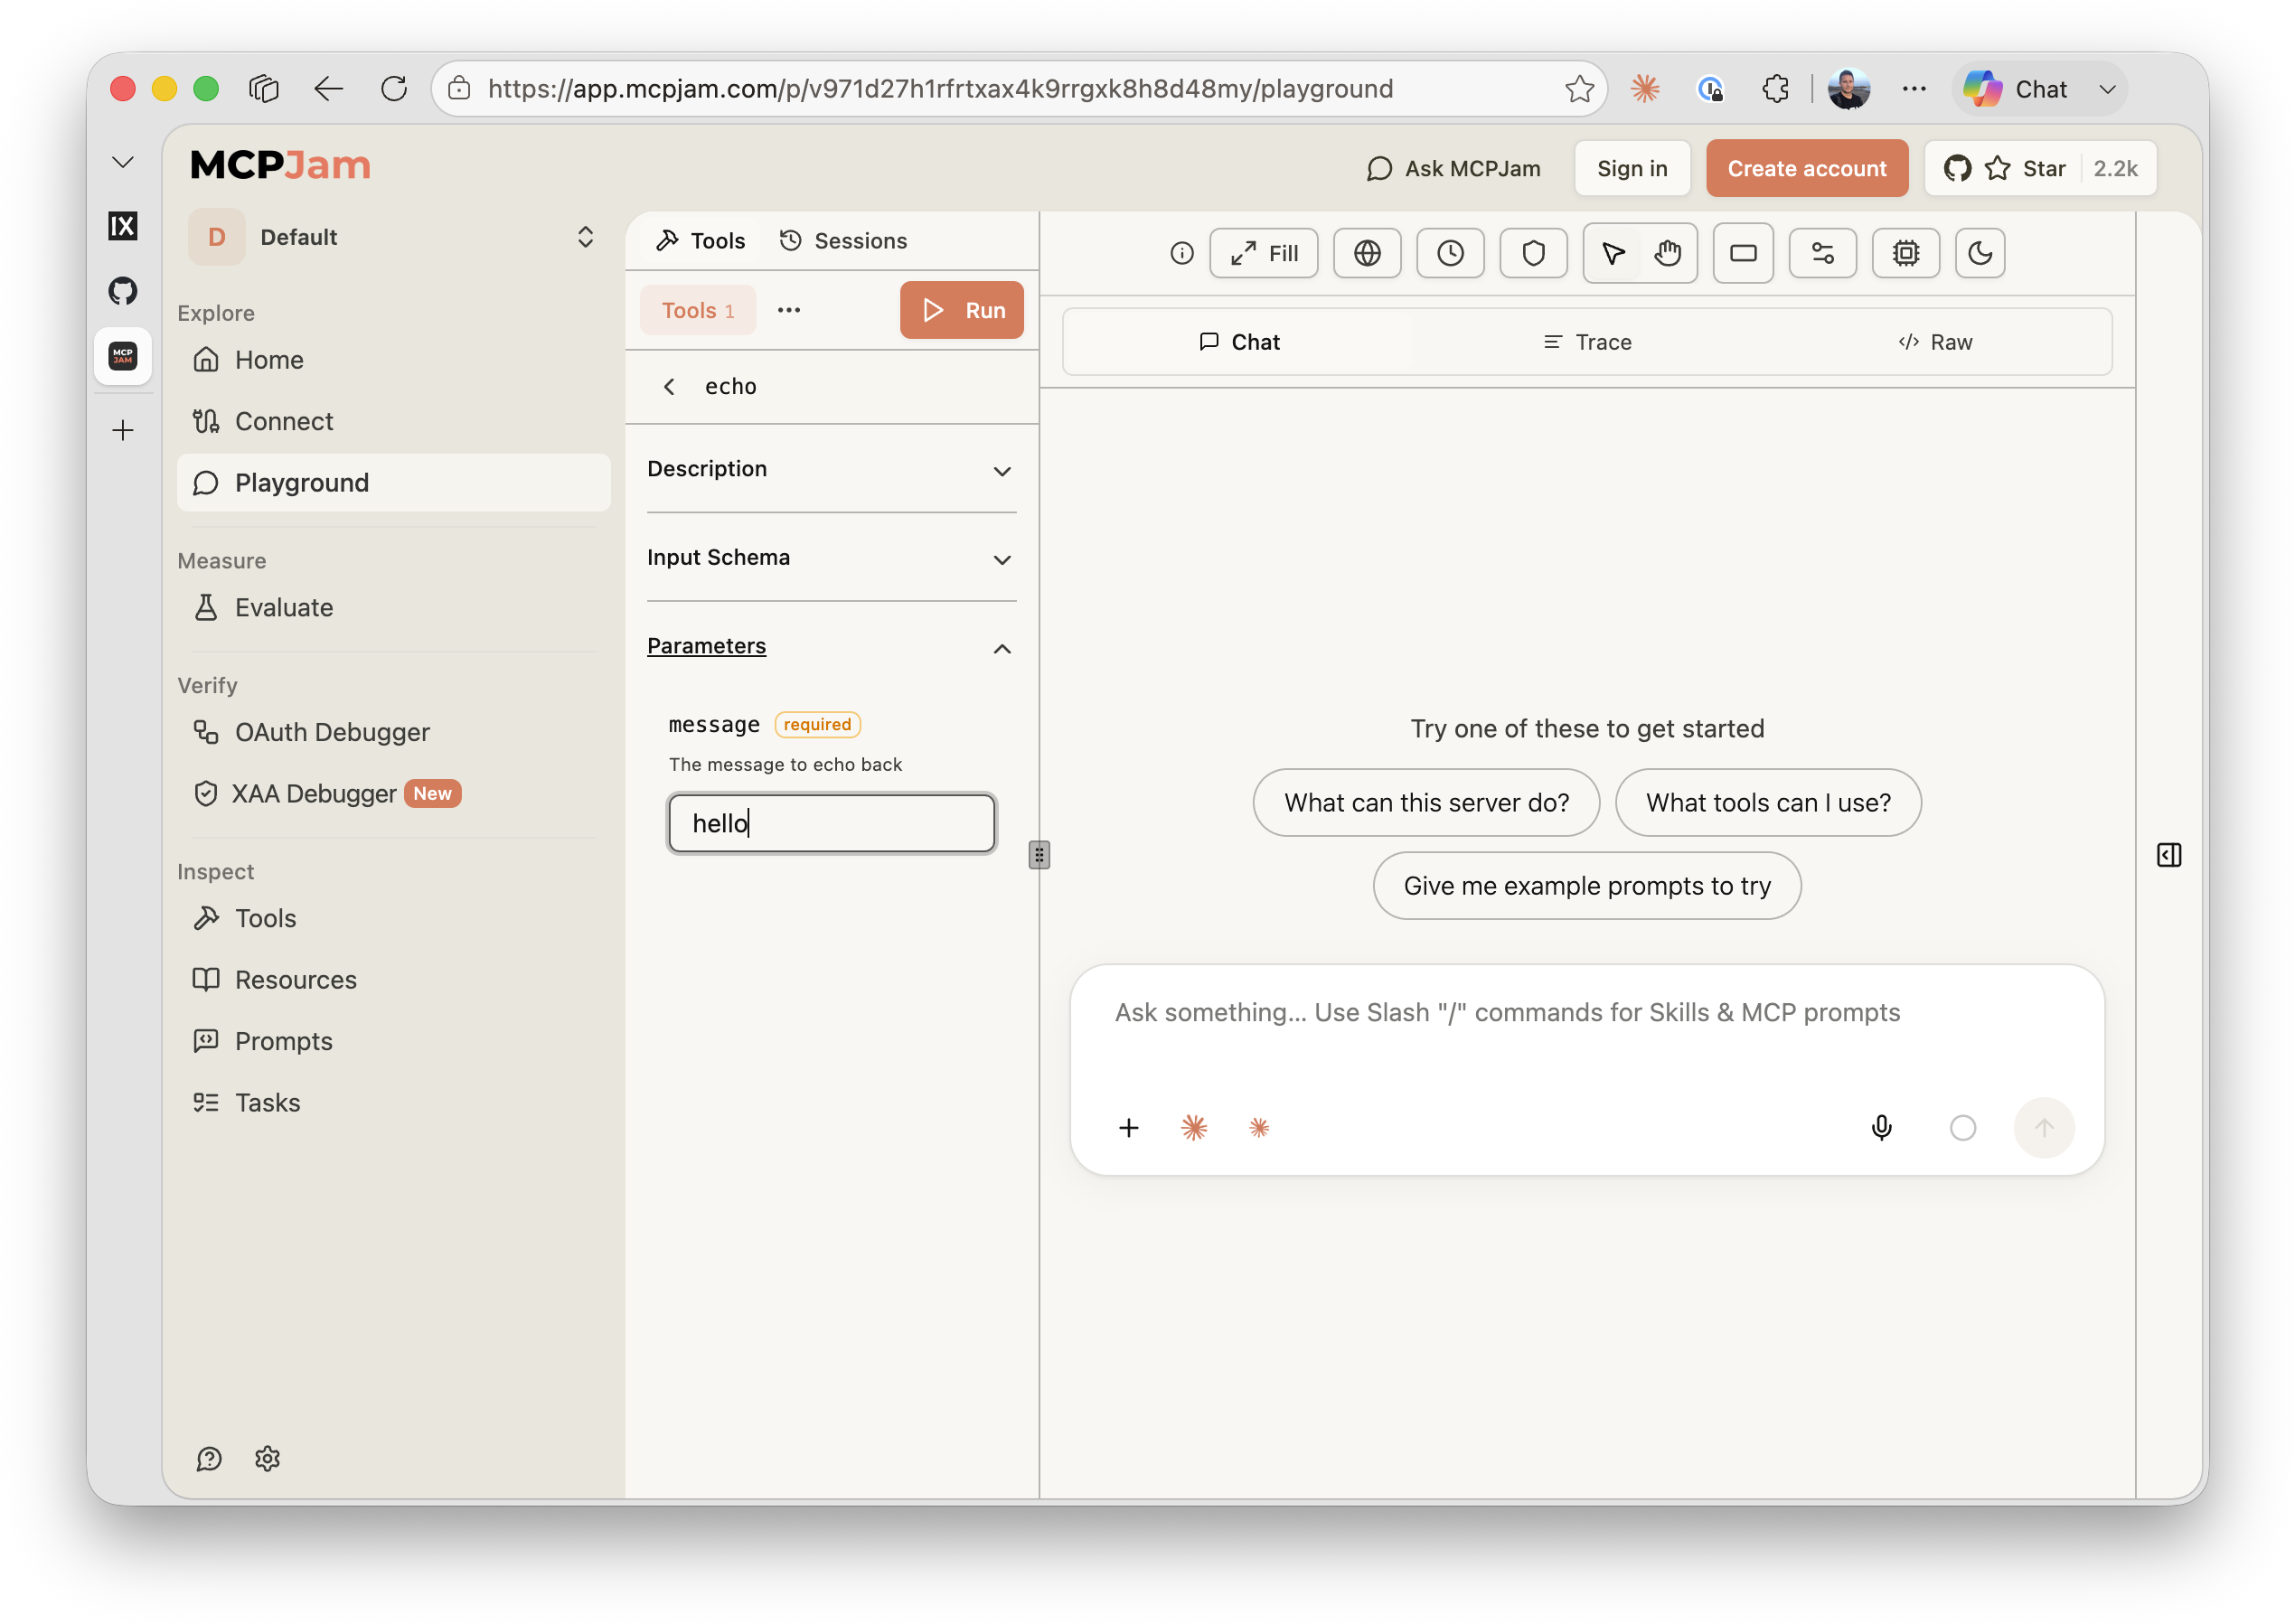
Task: Open the Copilot Chat dropdown arrow
Action: click(x=2107, y=89)
